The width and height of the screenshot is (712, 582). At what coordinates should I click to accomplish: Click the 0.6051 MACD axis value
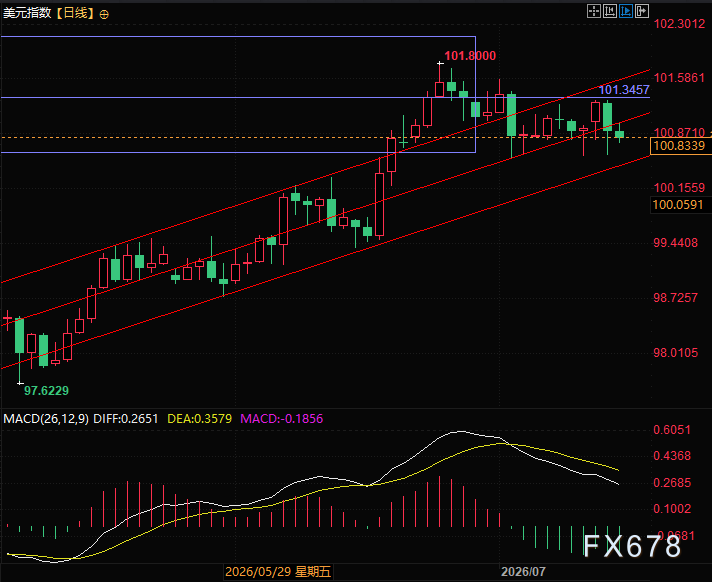click(x=672, y=430)
